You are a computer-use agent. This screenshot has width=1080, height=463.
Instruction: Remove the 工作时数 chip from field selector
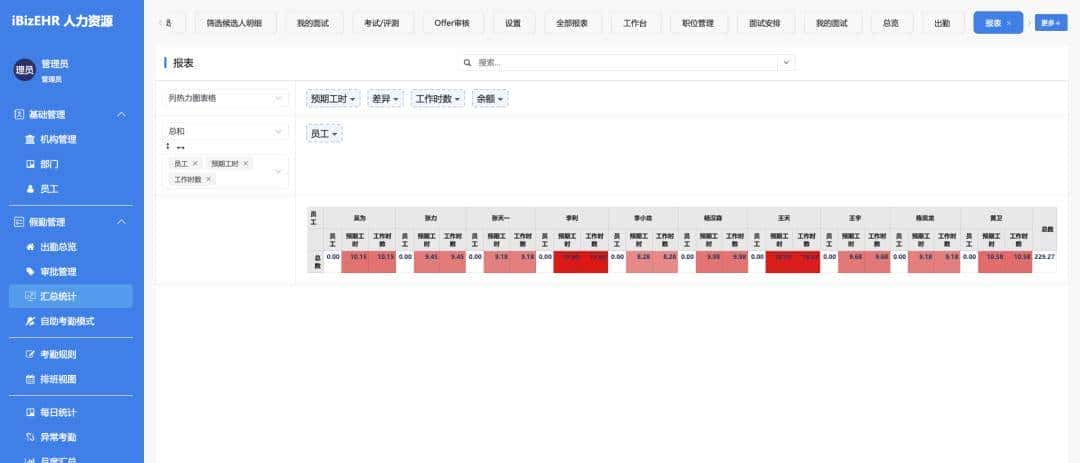209,179
